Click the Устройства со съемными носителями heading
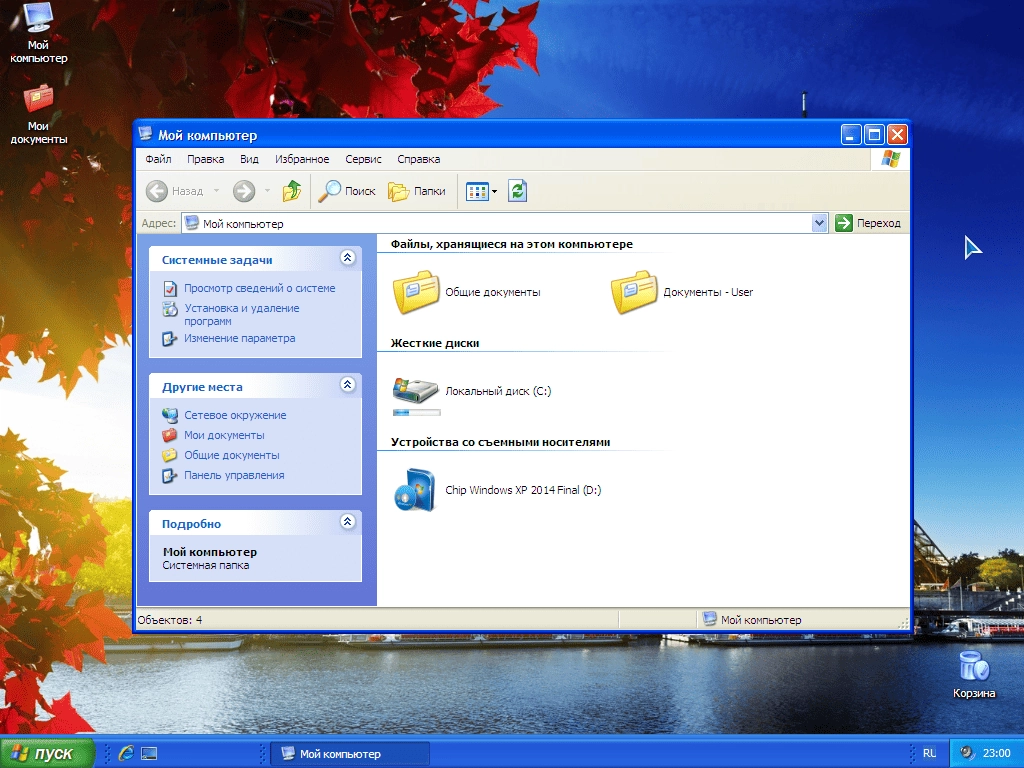Screen dimensions: 1024x768 click(500, 442)
